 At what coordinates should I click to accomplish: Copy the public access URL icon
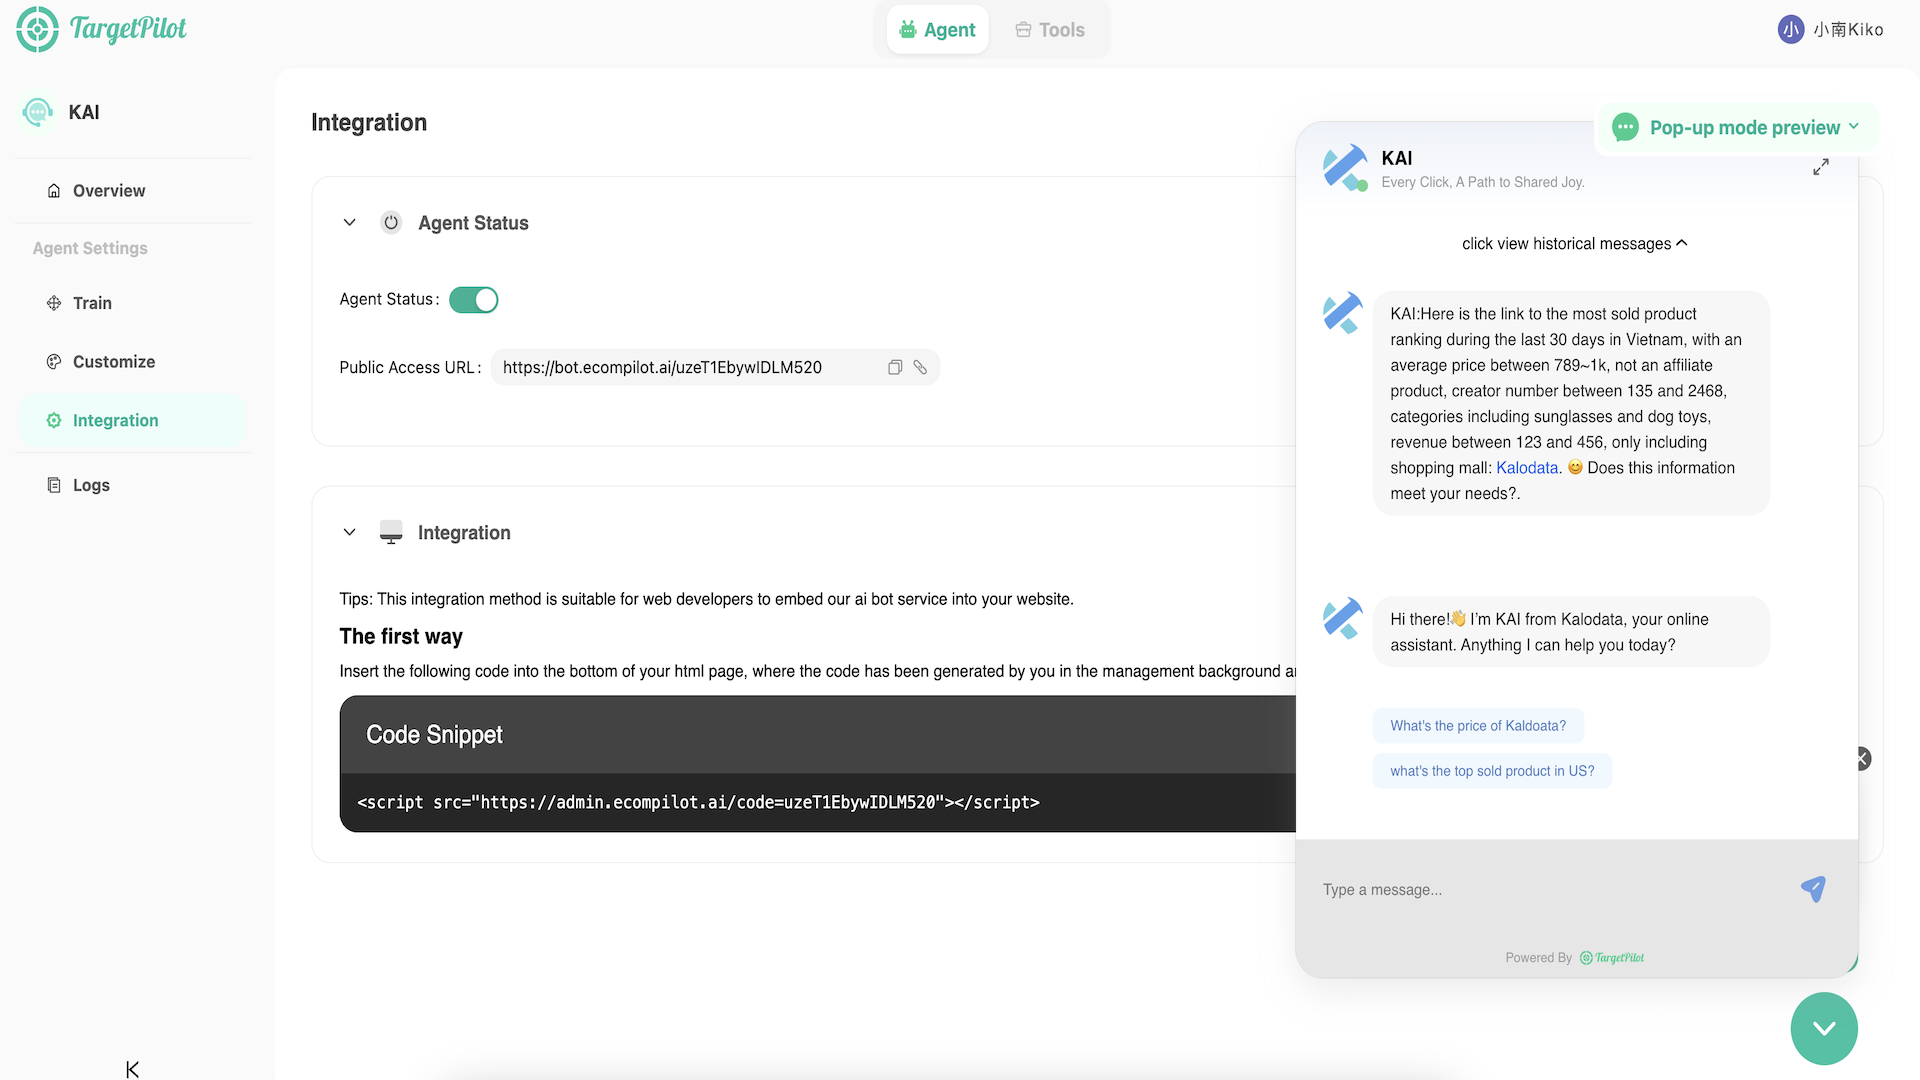[x=895, y=367]
